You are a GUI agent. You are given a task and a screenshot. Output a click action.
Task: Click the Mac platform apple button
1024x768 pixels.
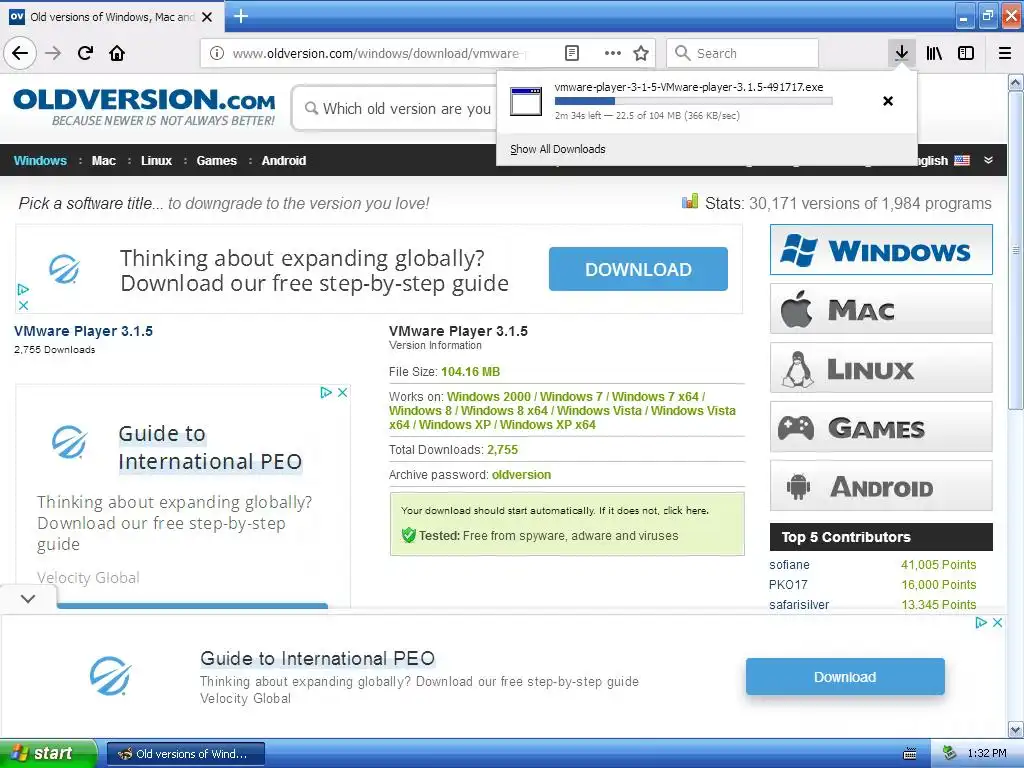pos(881,309)
